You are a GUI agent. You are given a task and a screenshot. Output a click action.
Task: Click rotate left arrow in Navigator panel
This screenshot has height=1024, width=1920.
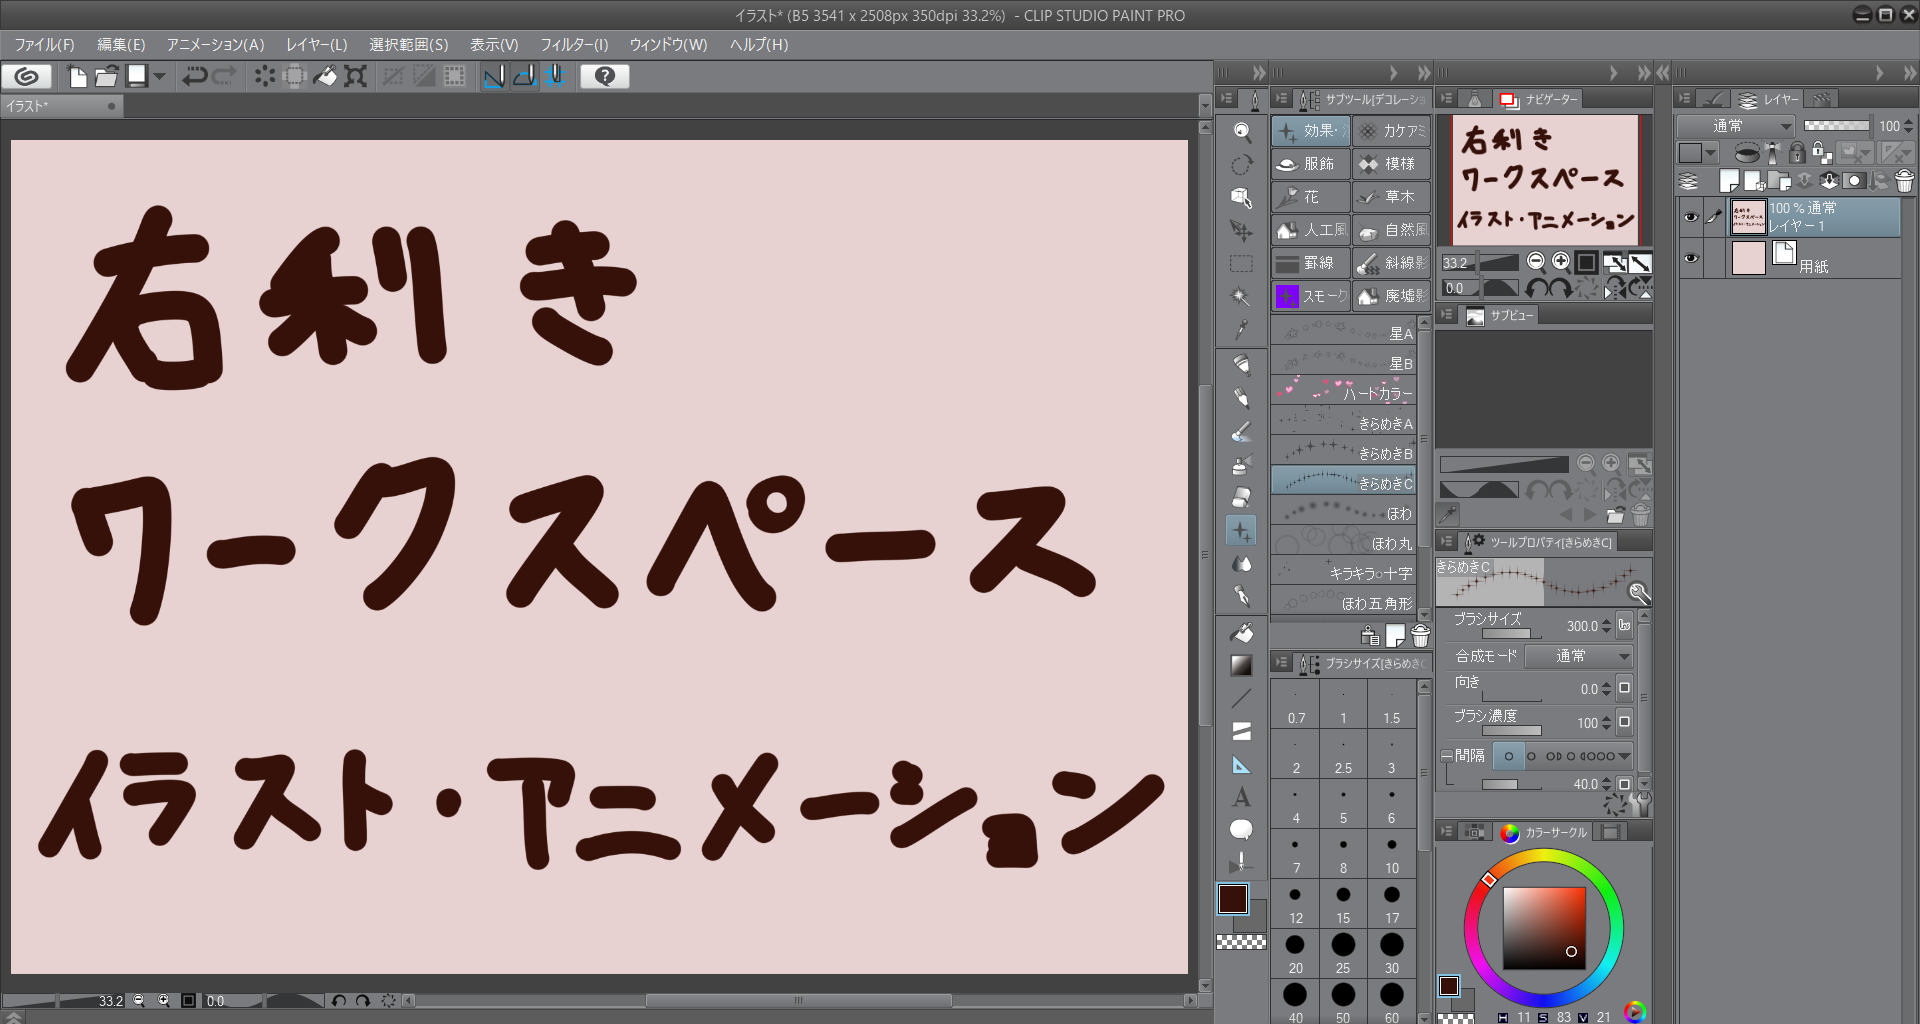[1536, 288]
